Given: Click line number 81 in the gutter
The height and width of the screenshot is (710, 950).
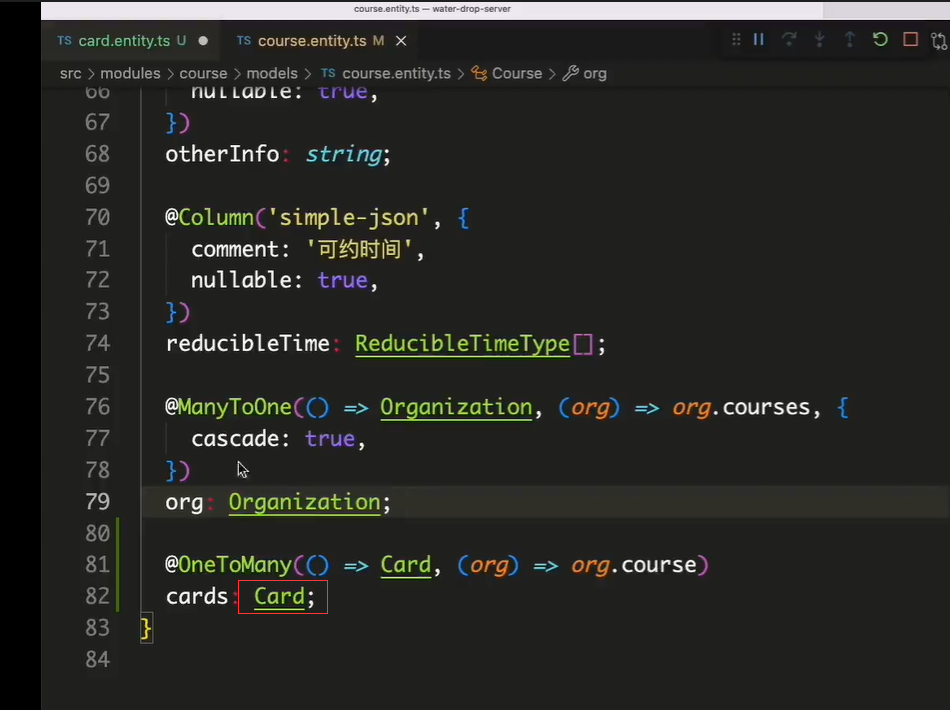Looking at the screenshot, I should click(98, 565).
